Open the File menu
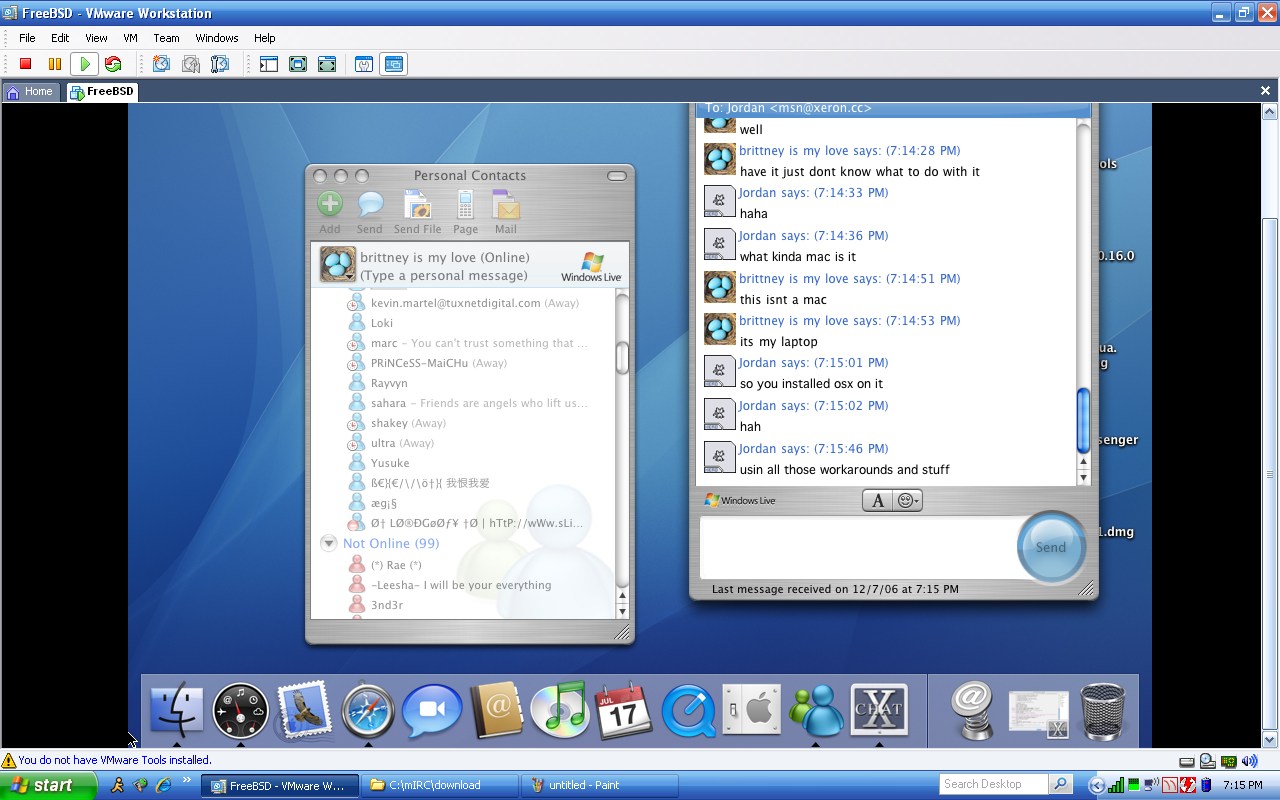Screen dimensions: 1280x800 coord(27,38)
